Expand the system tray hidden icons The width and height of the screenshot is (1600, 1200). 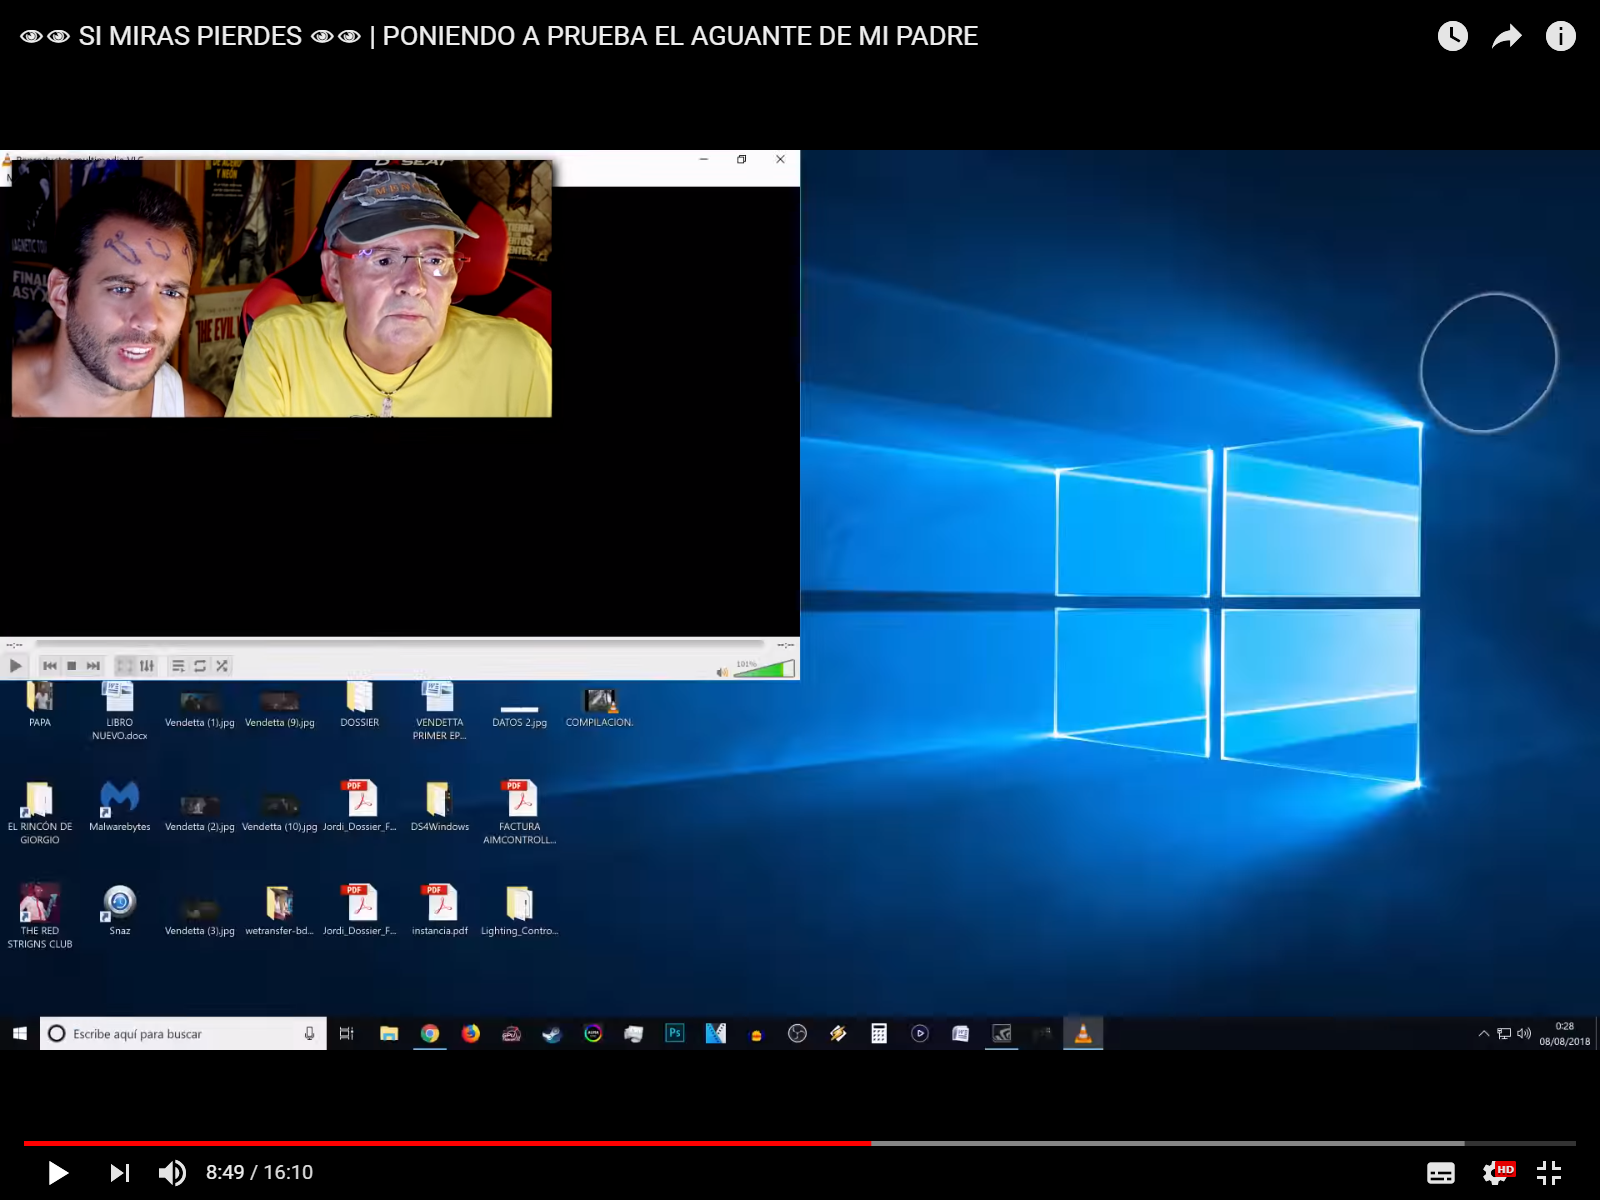point(1483,1033)
